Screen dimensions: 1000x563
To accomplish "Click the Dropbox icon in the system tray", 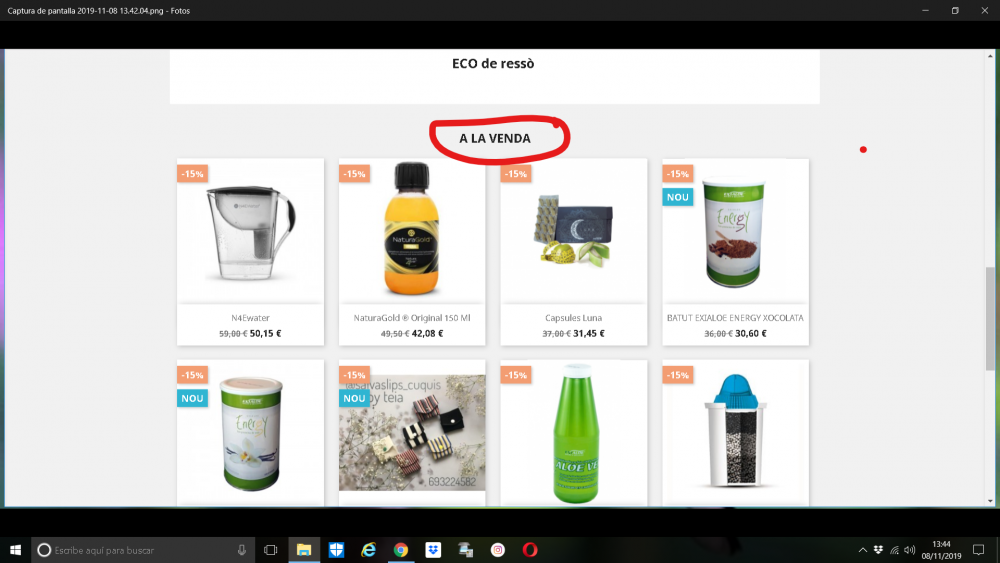I will (878, 550).
